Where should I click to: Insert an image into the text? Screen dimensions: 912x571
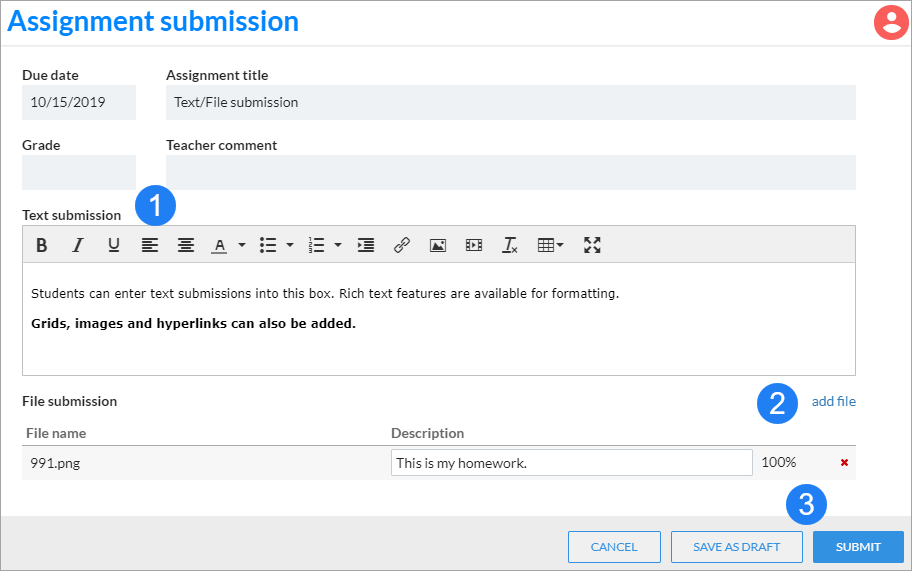[x=438, y=245]
